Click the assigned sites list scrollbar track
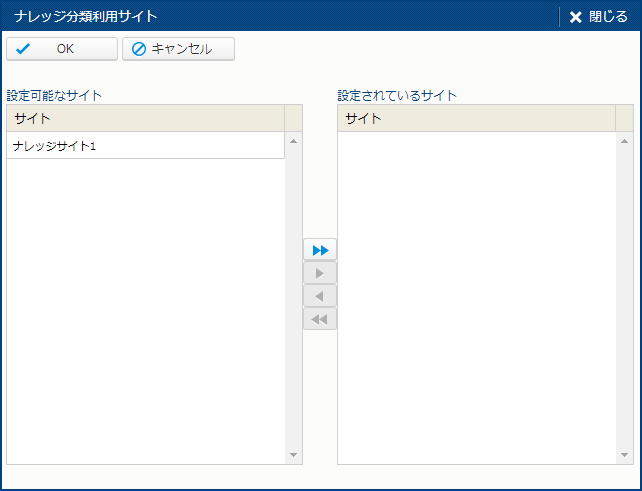 pos(624,298)
